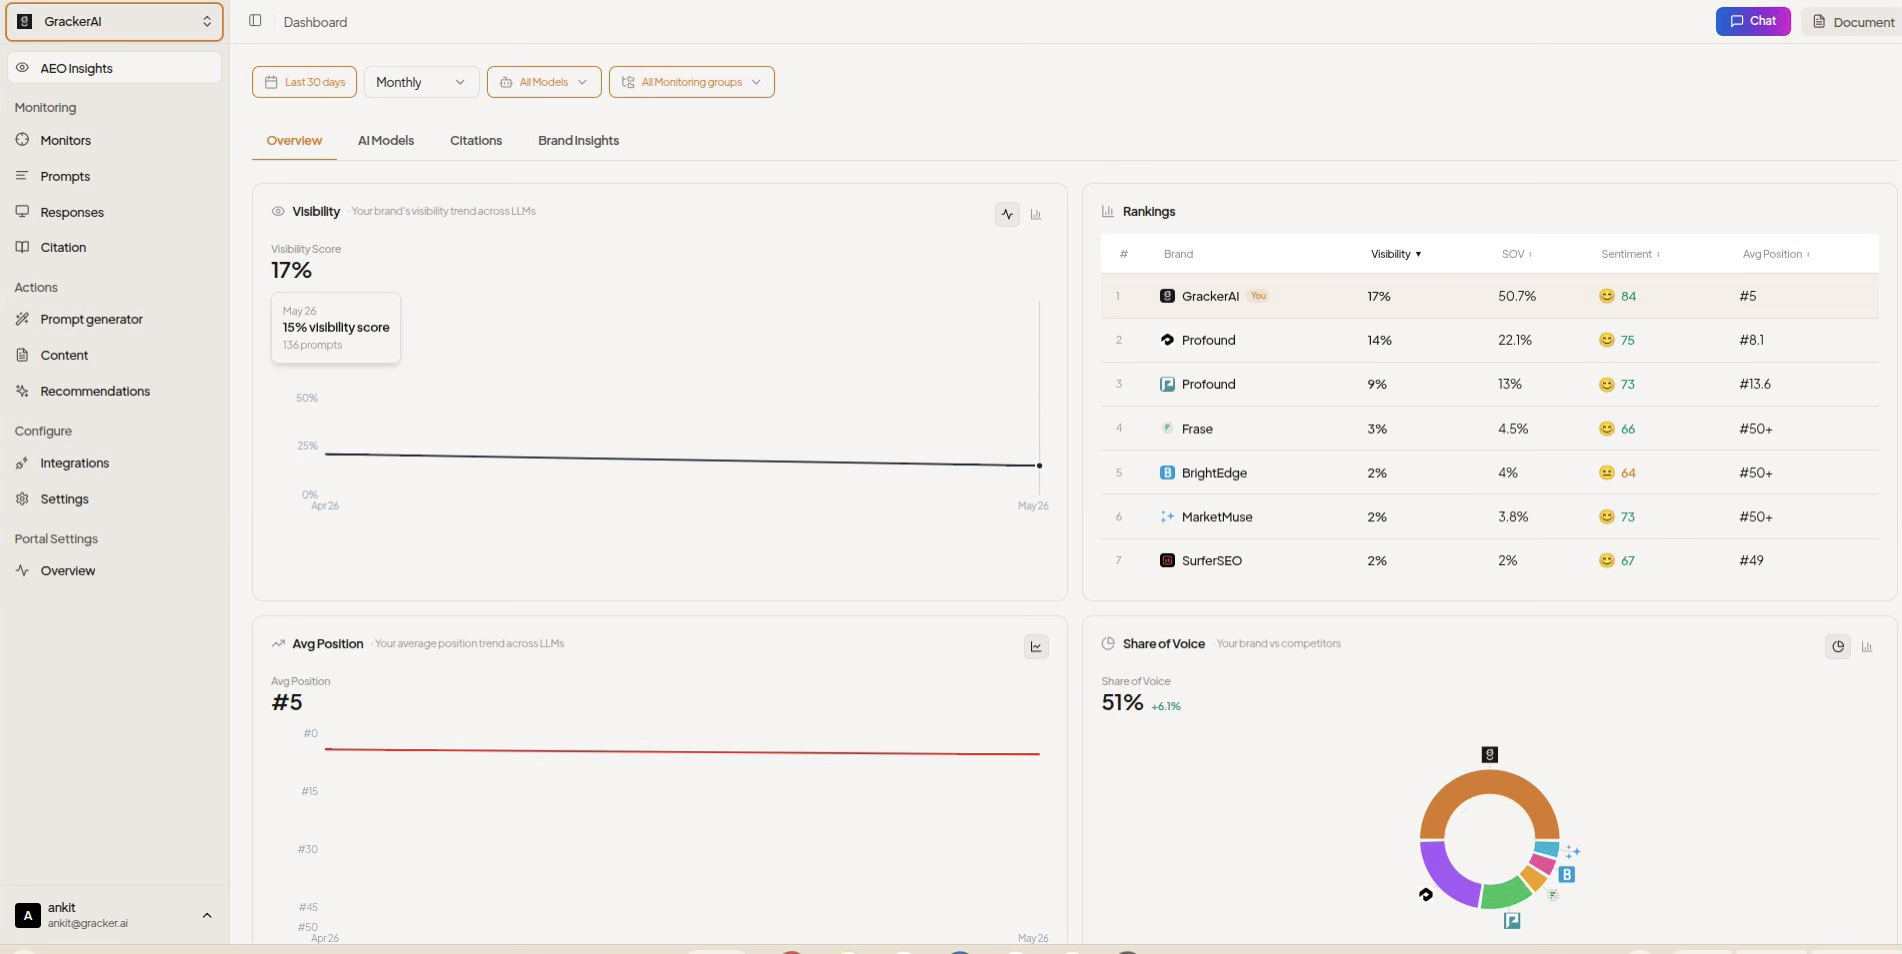The height and width of the screenshot is (954, 1902).
Task: Open Content in Actions section
Action: [x=64, y=356]
